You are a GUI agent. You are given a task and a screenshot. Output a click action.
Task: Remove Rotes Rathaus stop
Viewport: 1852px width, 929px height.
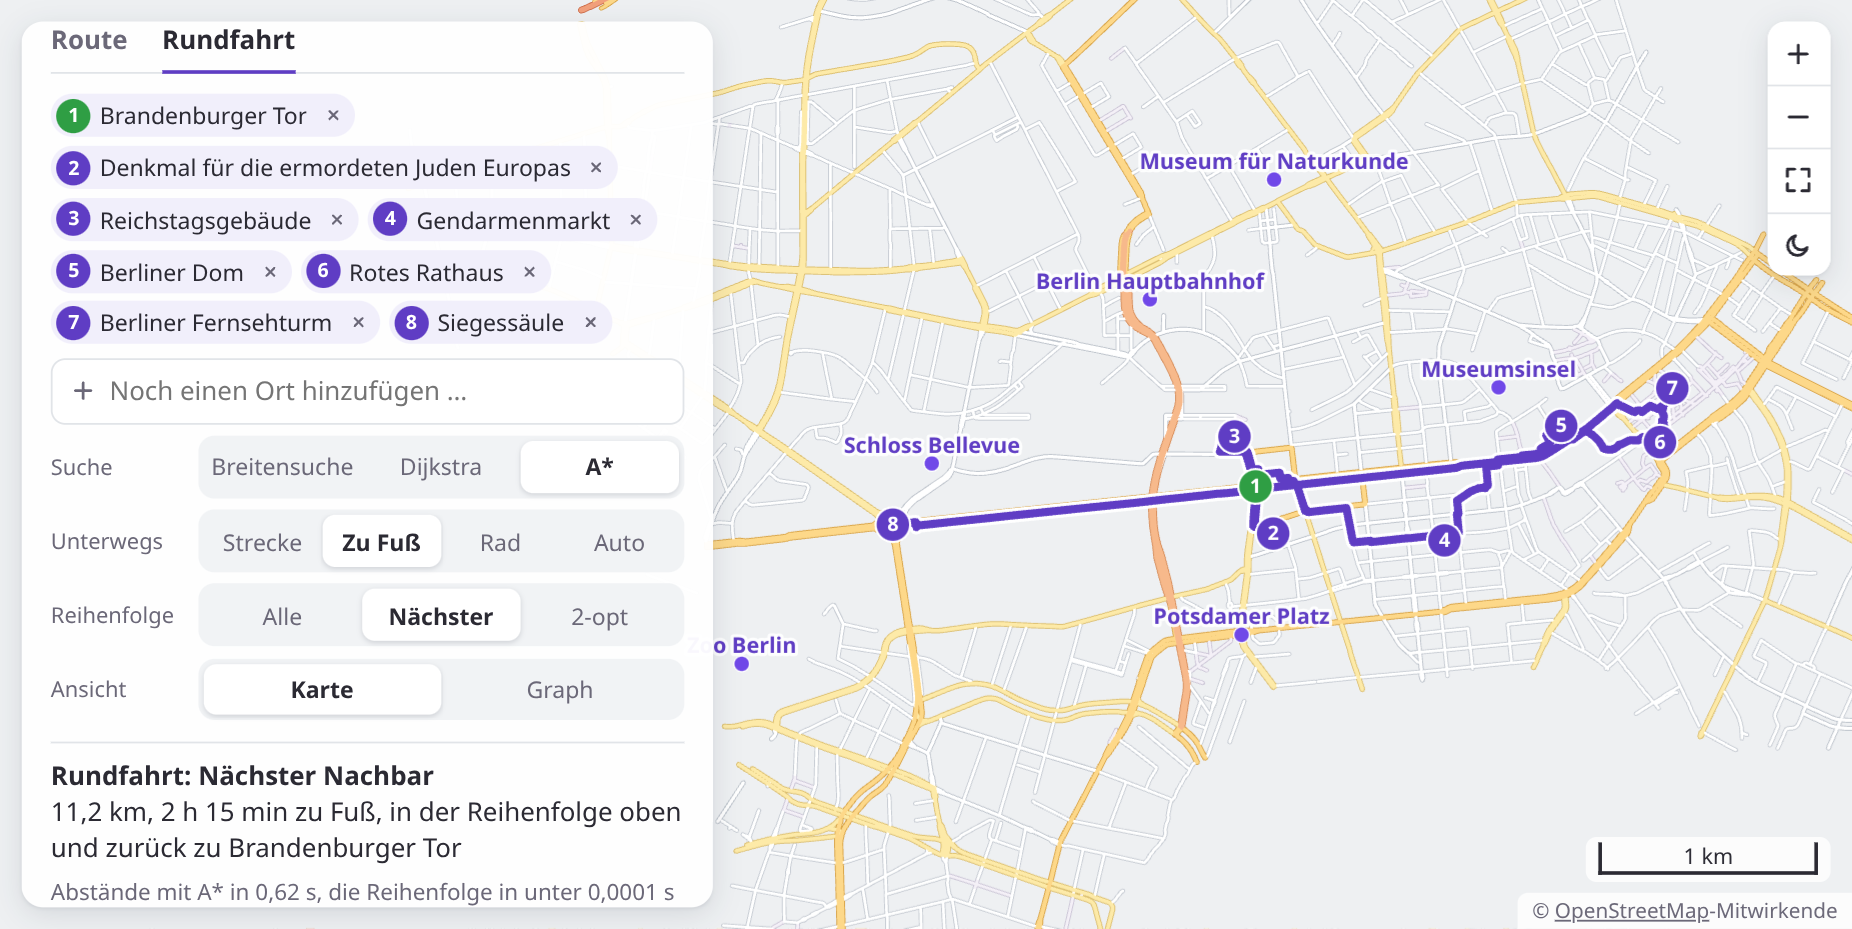(x=530, y=272)
